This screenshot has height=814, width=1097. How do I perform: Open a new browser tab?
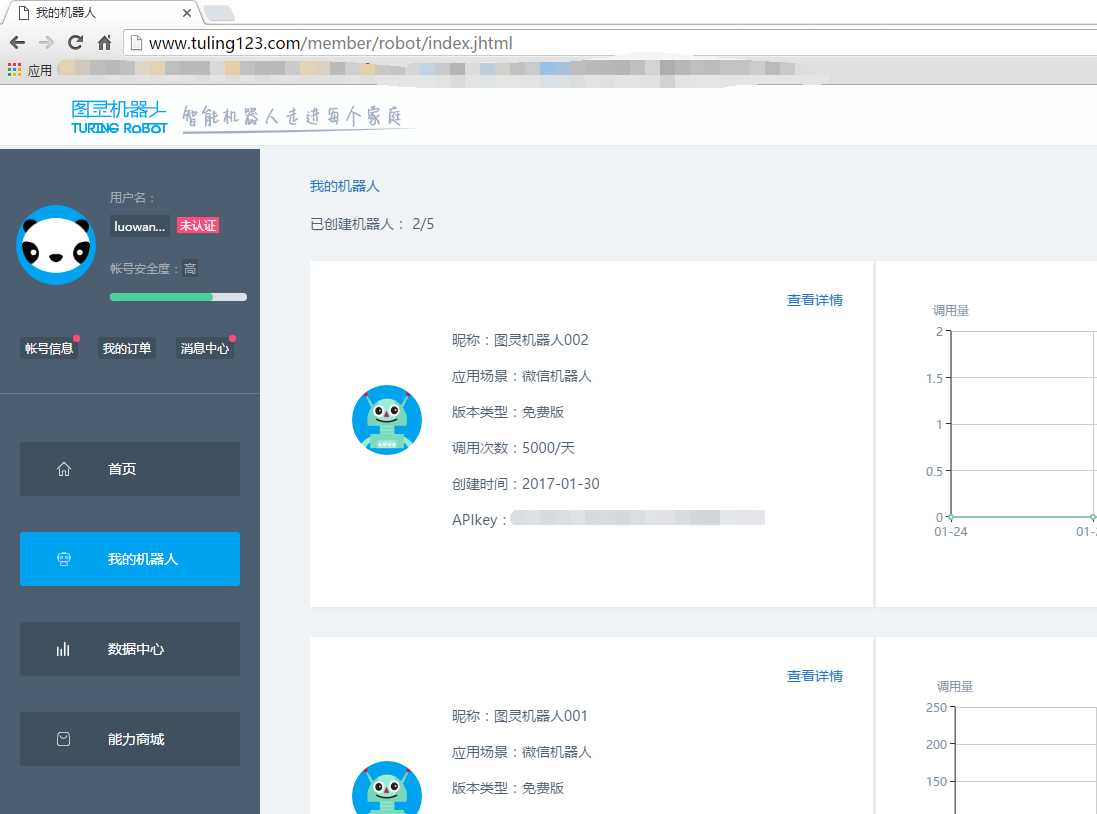click(218, 13)
